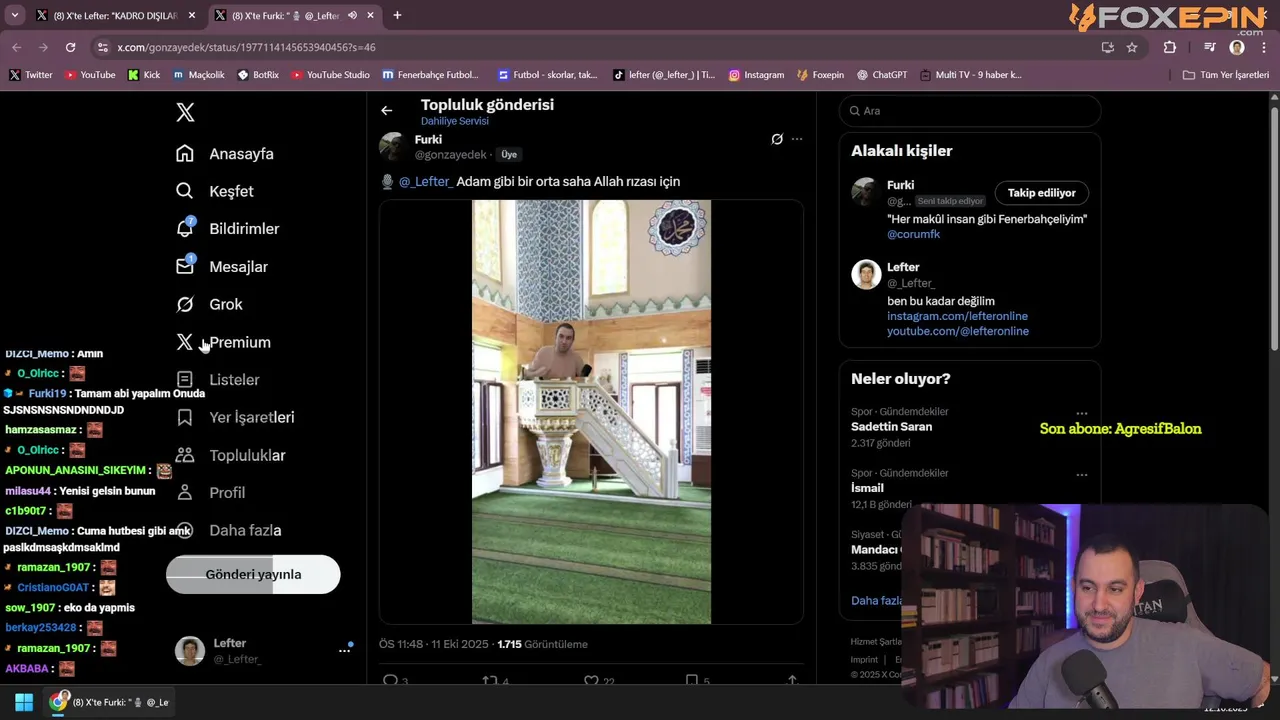Image resolution: width=1280 pixels, height=720 pixels.
Task: Click the Üye badge next to Furki
Action: point(509,155)
